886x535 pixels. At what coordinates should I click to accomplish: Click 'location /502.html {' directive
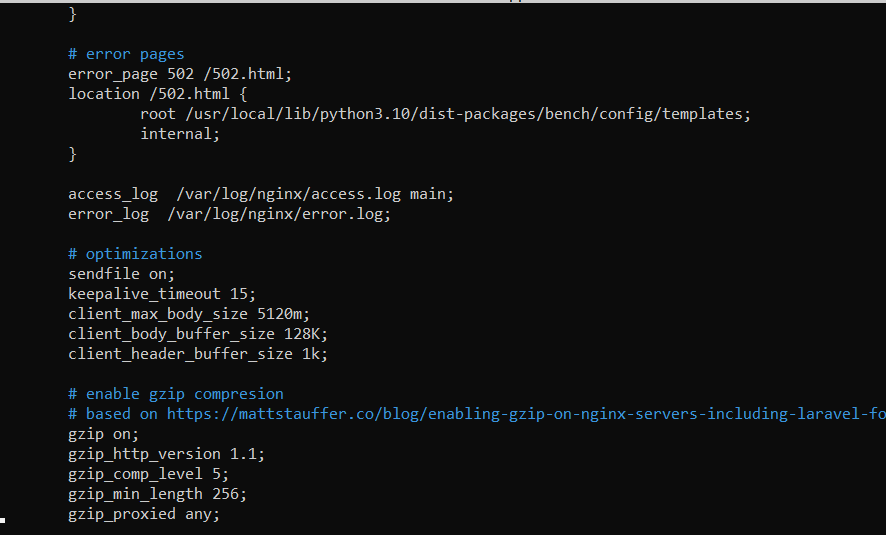tap(158, 94)
